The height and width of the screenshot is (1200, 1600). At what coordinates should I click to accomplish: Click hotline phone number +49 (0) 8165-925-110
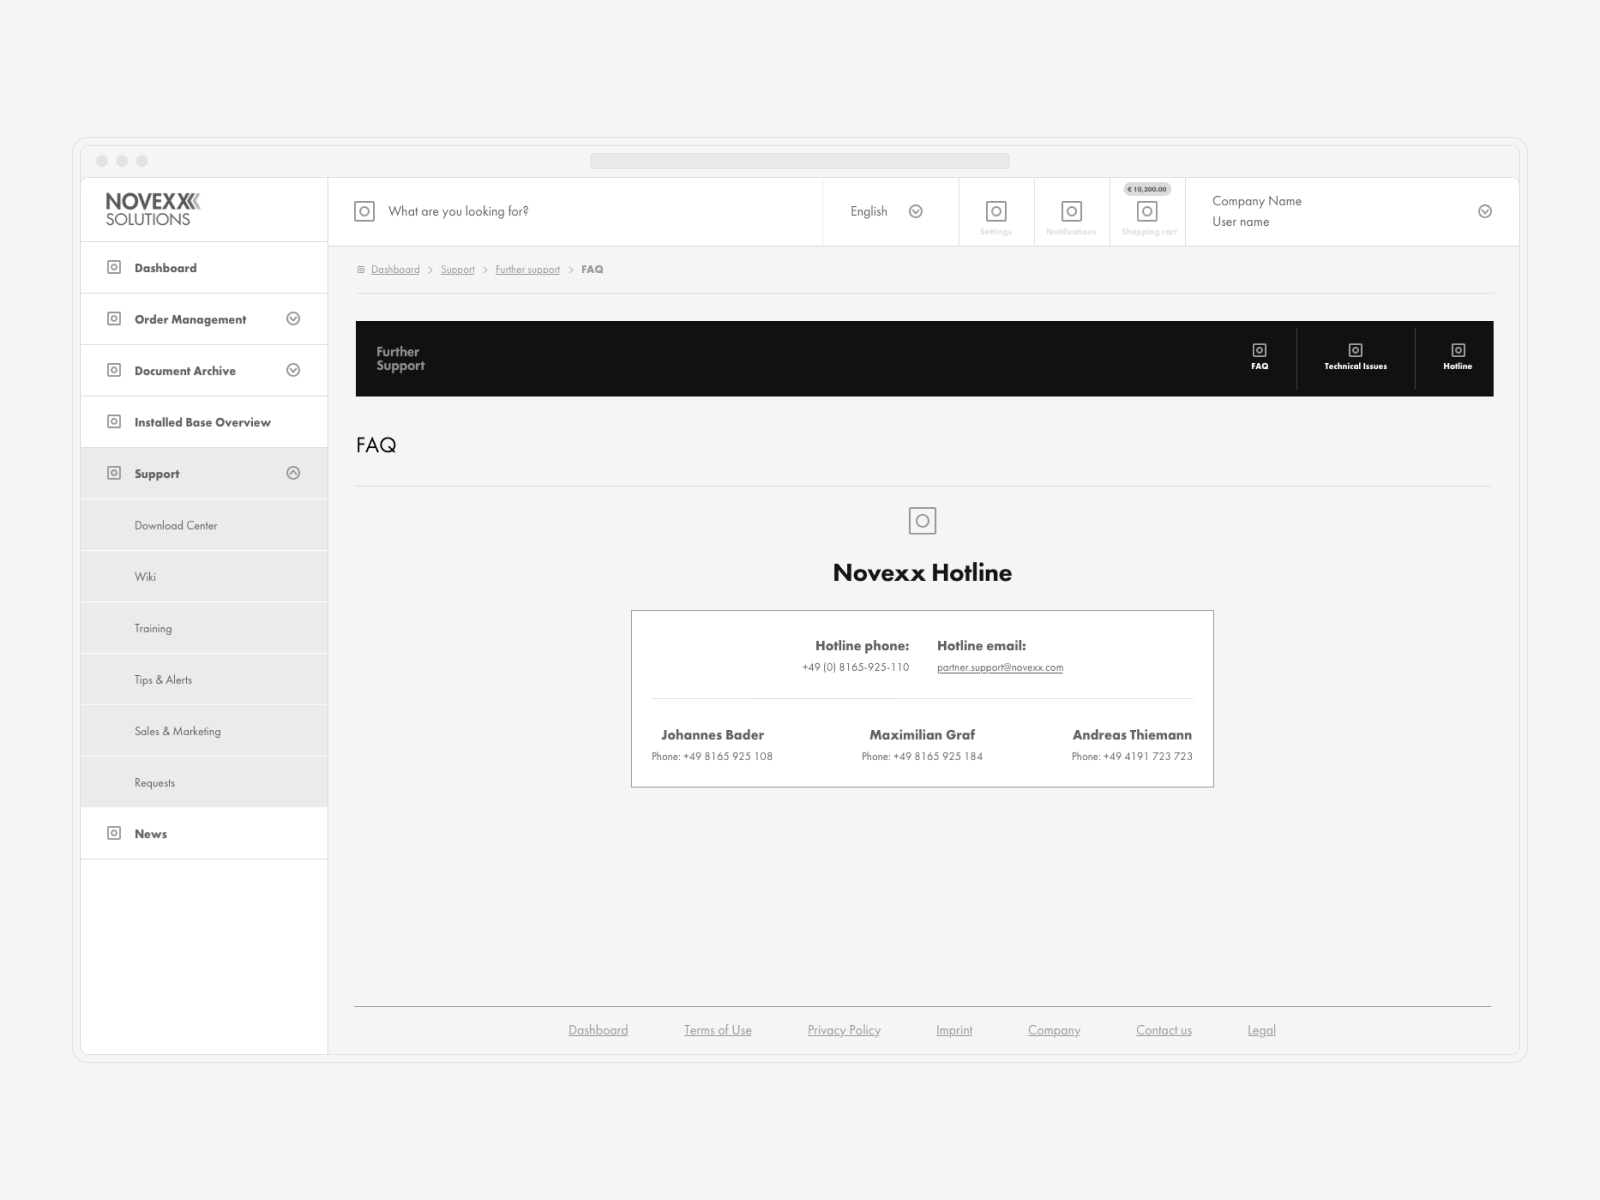point(856,667)
